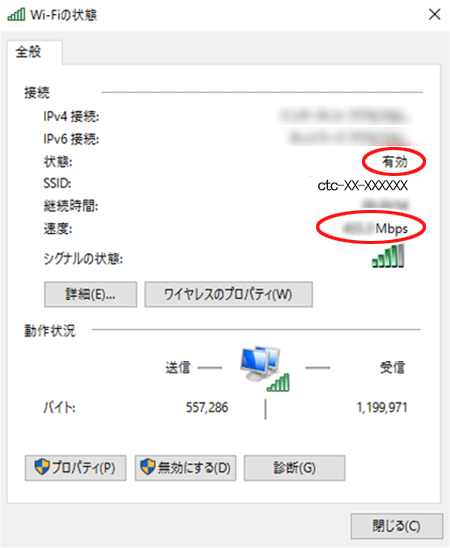Click the SSID value ctc-XX-XXXXXX

pyautogui.click(x=363, y=185)
